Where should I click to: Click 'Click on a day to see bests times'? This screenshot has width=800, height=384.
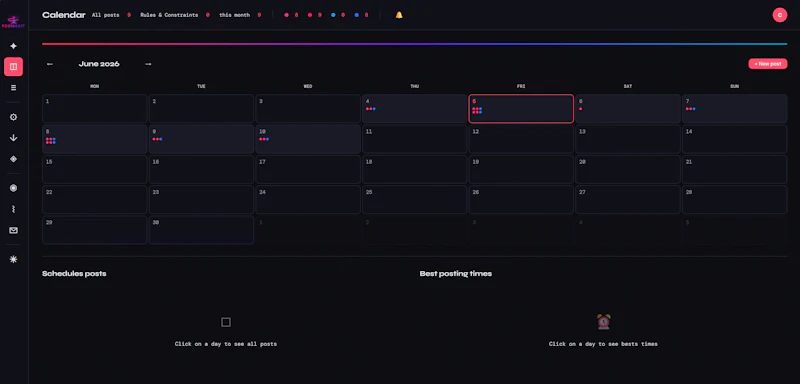tap(603, 344)
